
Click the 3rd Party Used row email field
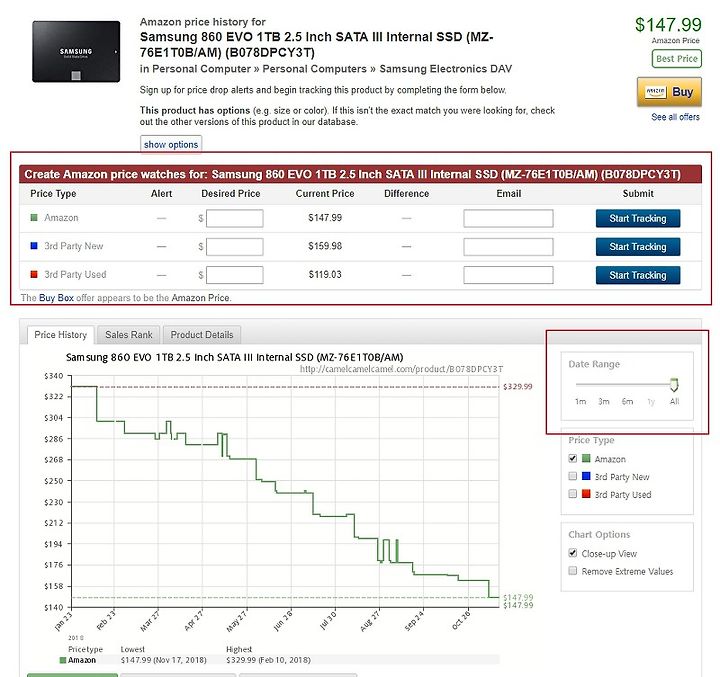[508, 275]
